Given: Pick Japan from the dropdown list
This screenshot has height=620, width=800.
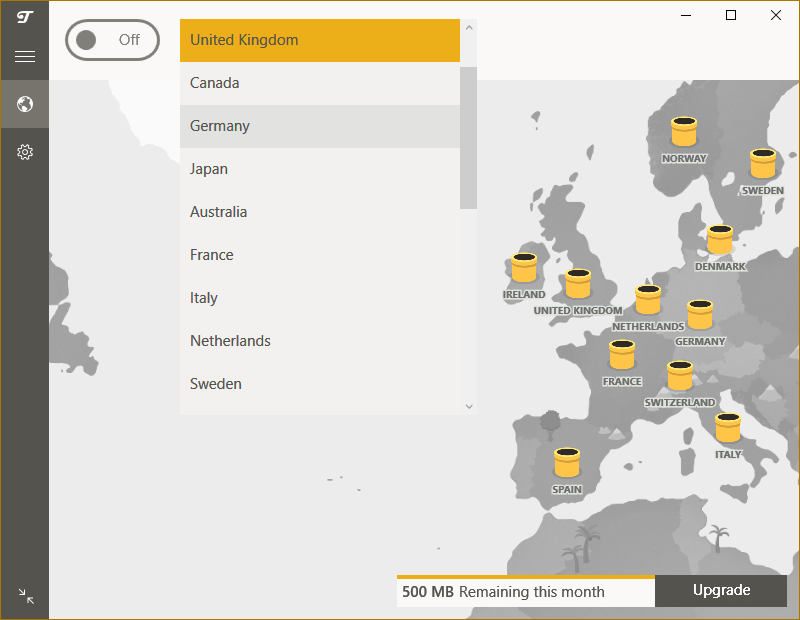Looking at the screenshot, I should pos(319,169).
